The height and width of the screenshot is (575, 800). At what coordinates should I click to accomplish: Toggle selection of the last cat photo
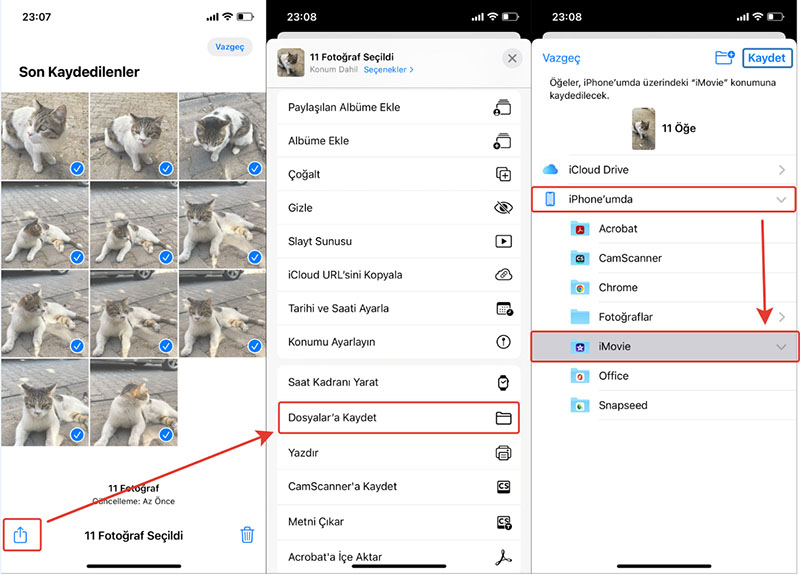(165, 435)
